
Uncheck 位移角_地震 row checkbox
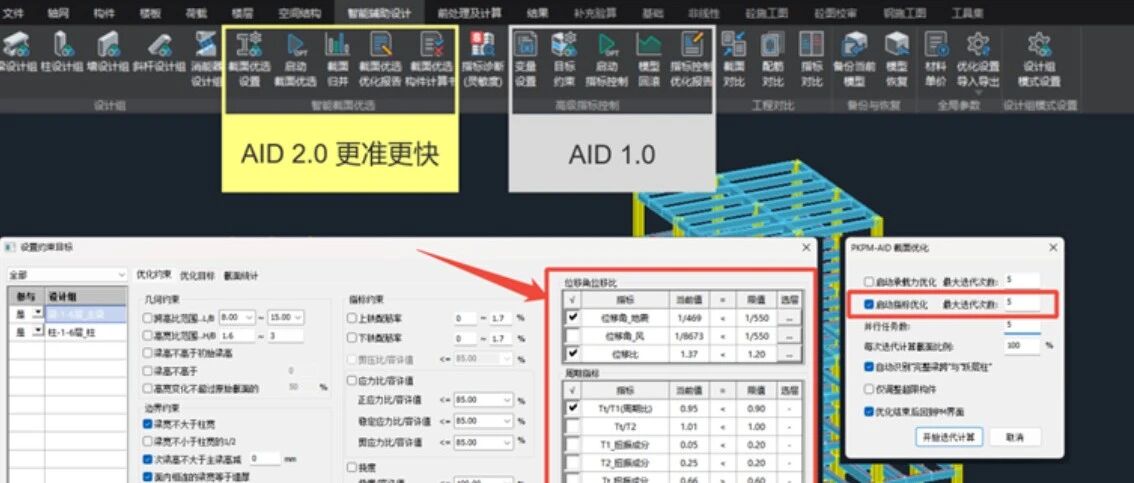(573, 317)
